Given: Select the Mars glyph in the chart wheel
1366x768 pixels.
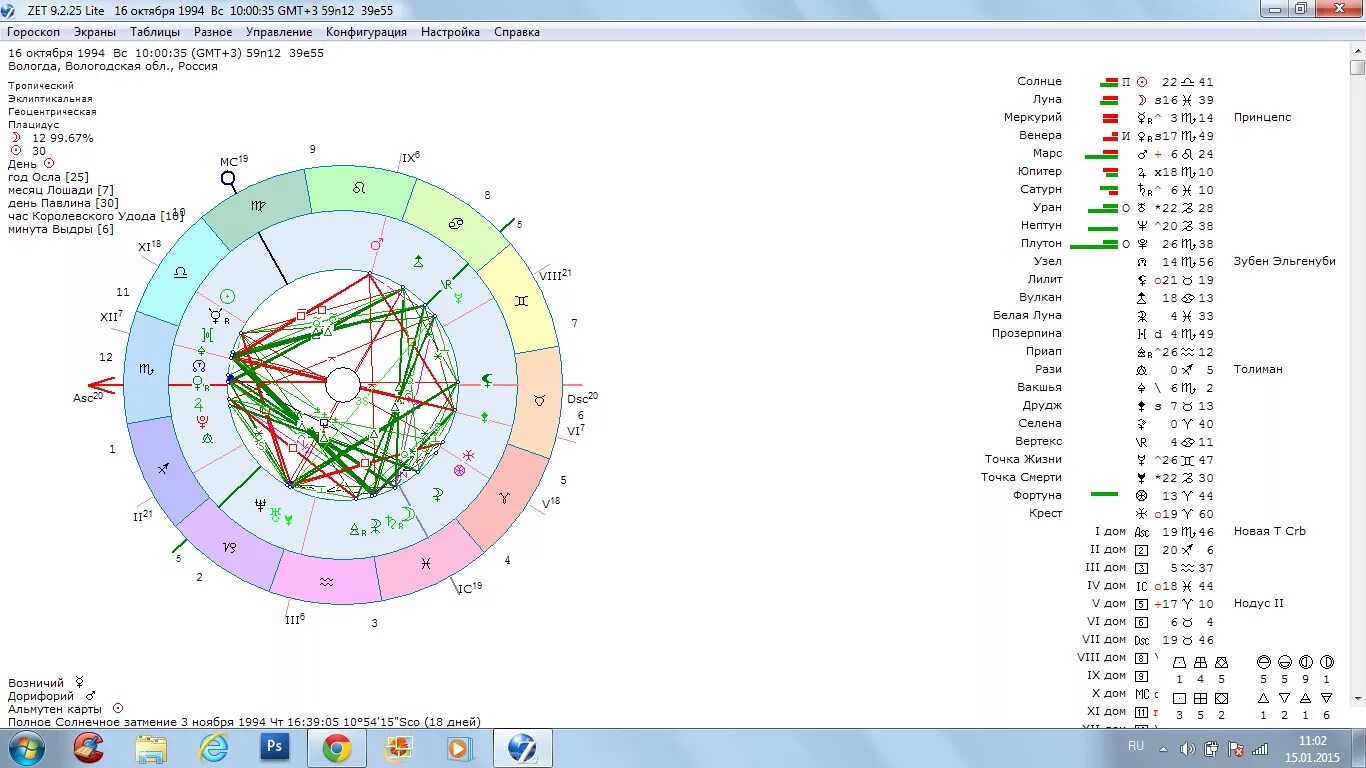Looking at the screenshot, I should [x=377, y=243].
